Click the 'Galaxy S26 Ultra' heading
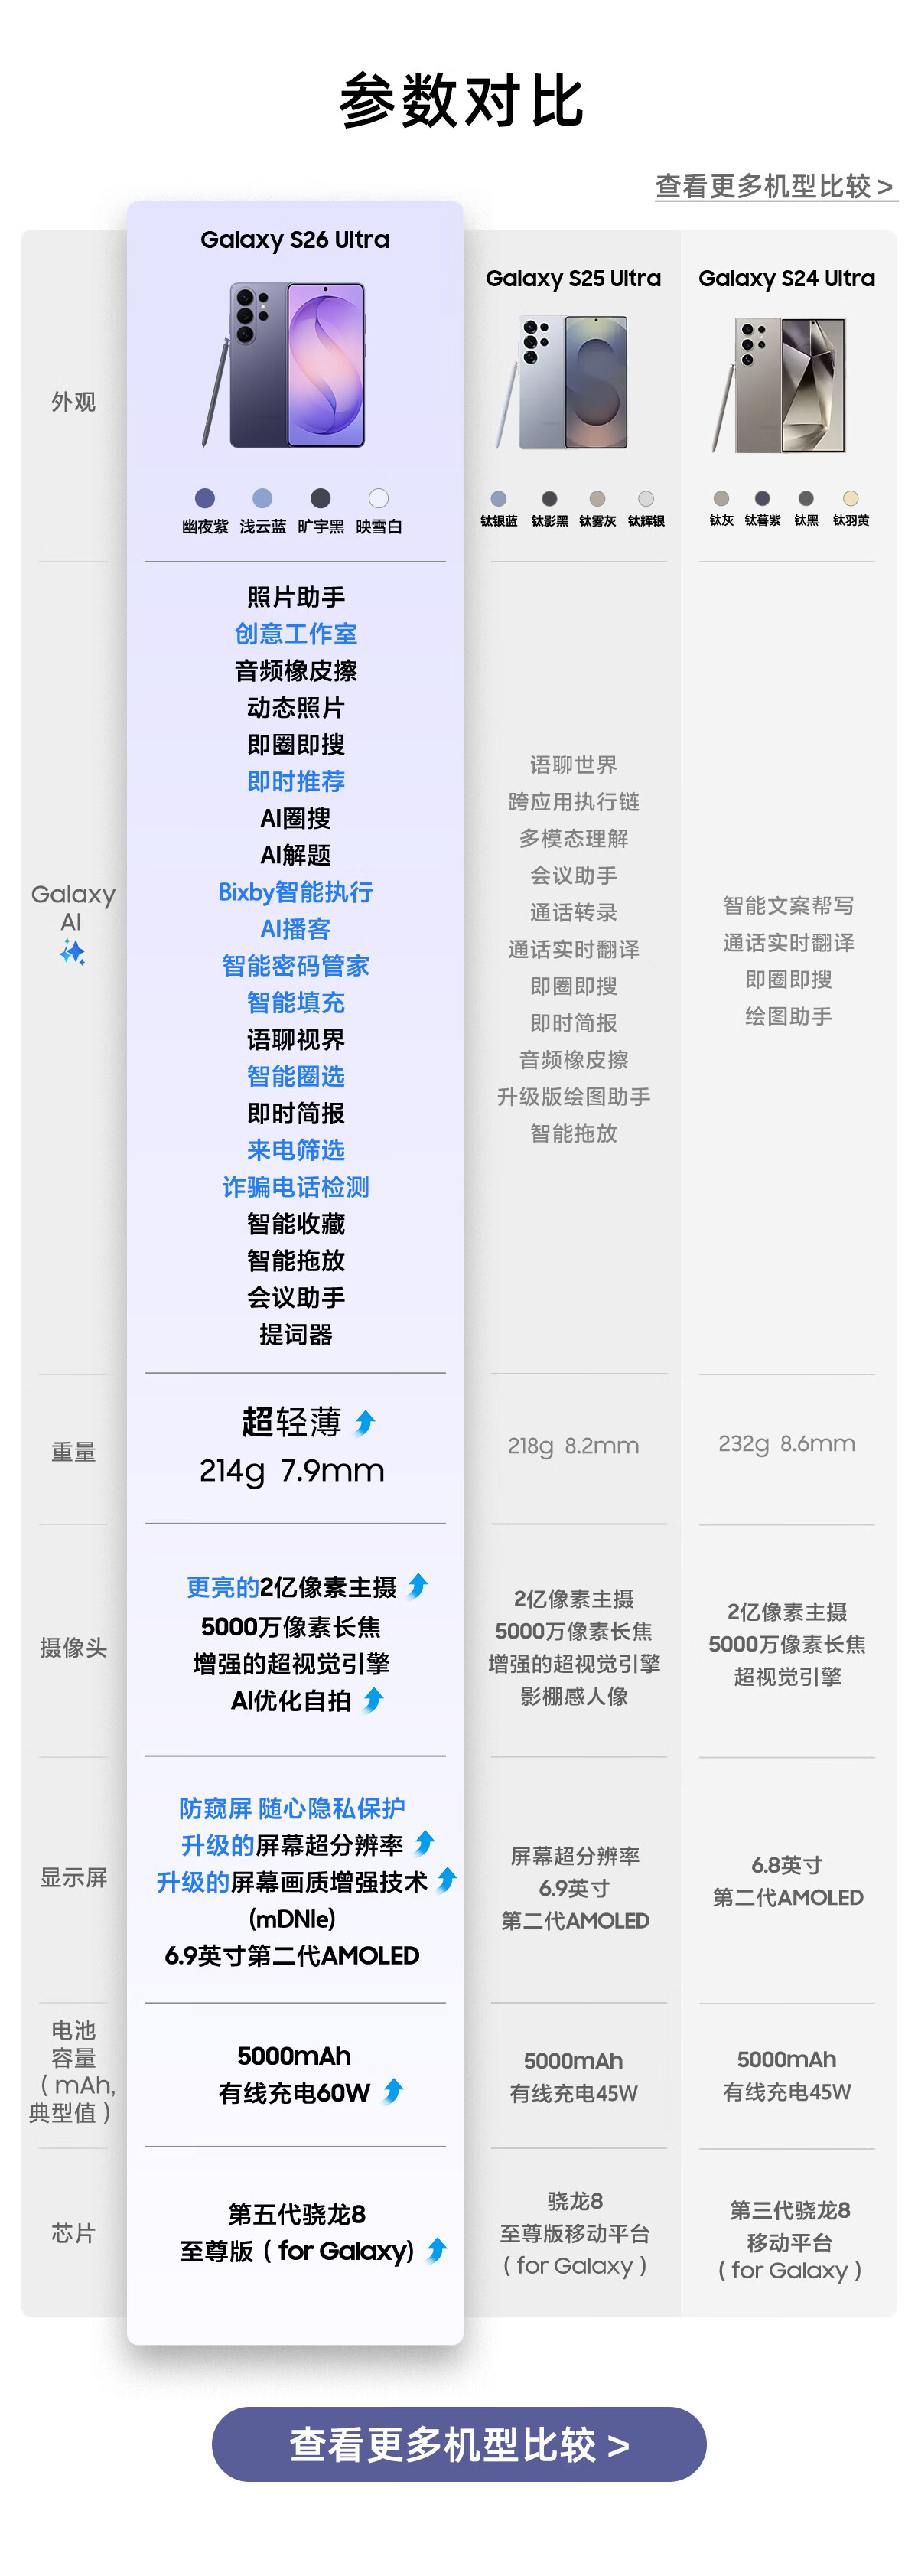 pyautogui.click(x=295, y=240)
